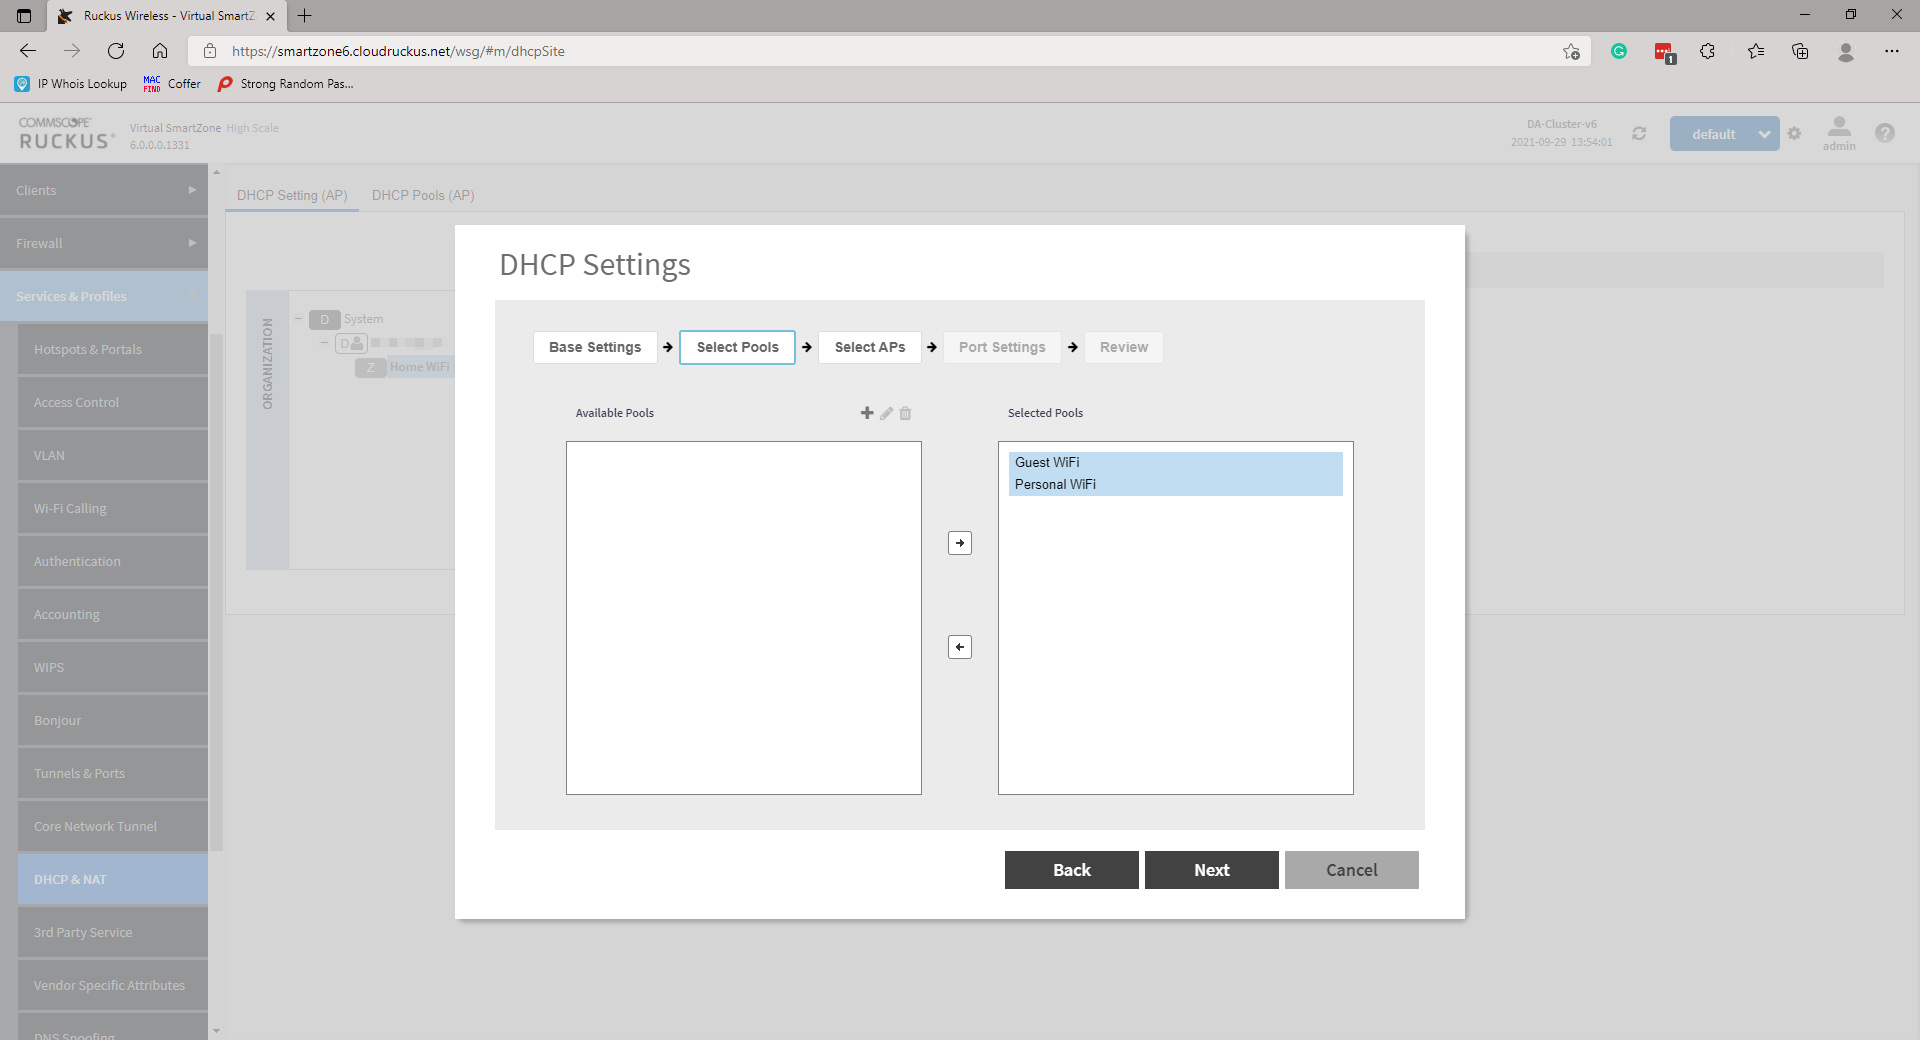Open the browser extensions puzzle icon
This screenshot has height=1040, width=1920.
1708,51
